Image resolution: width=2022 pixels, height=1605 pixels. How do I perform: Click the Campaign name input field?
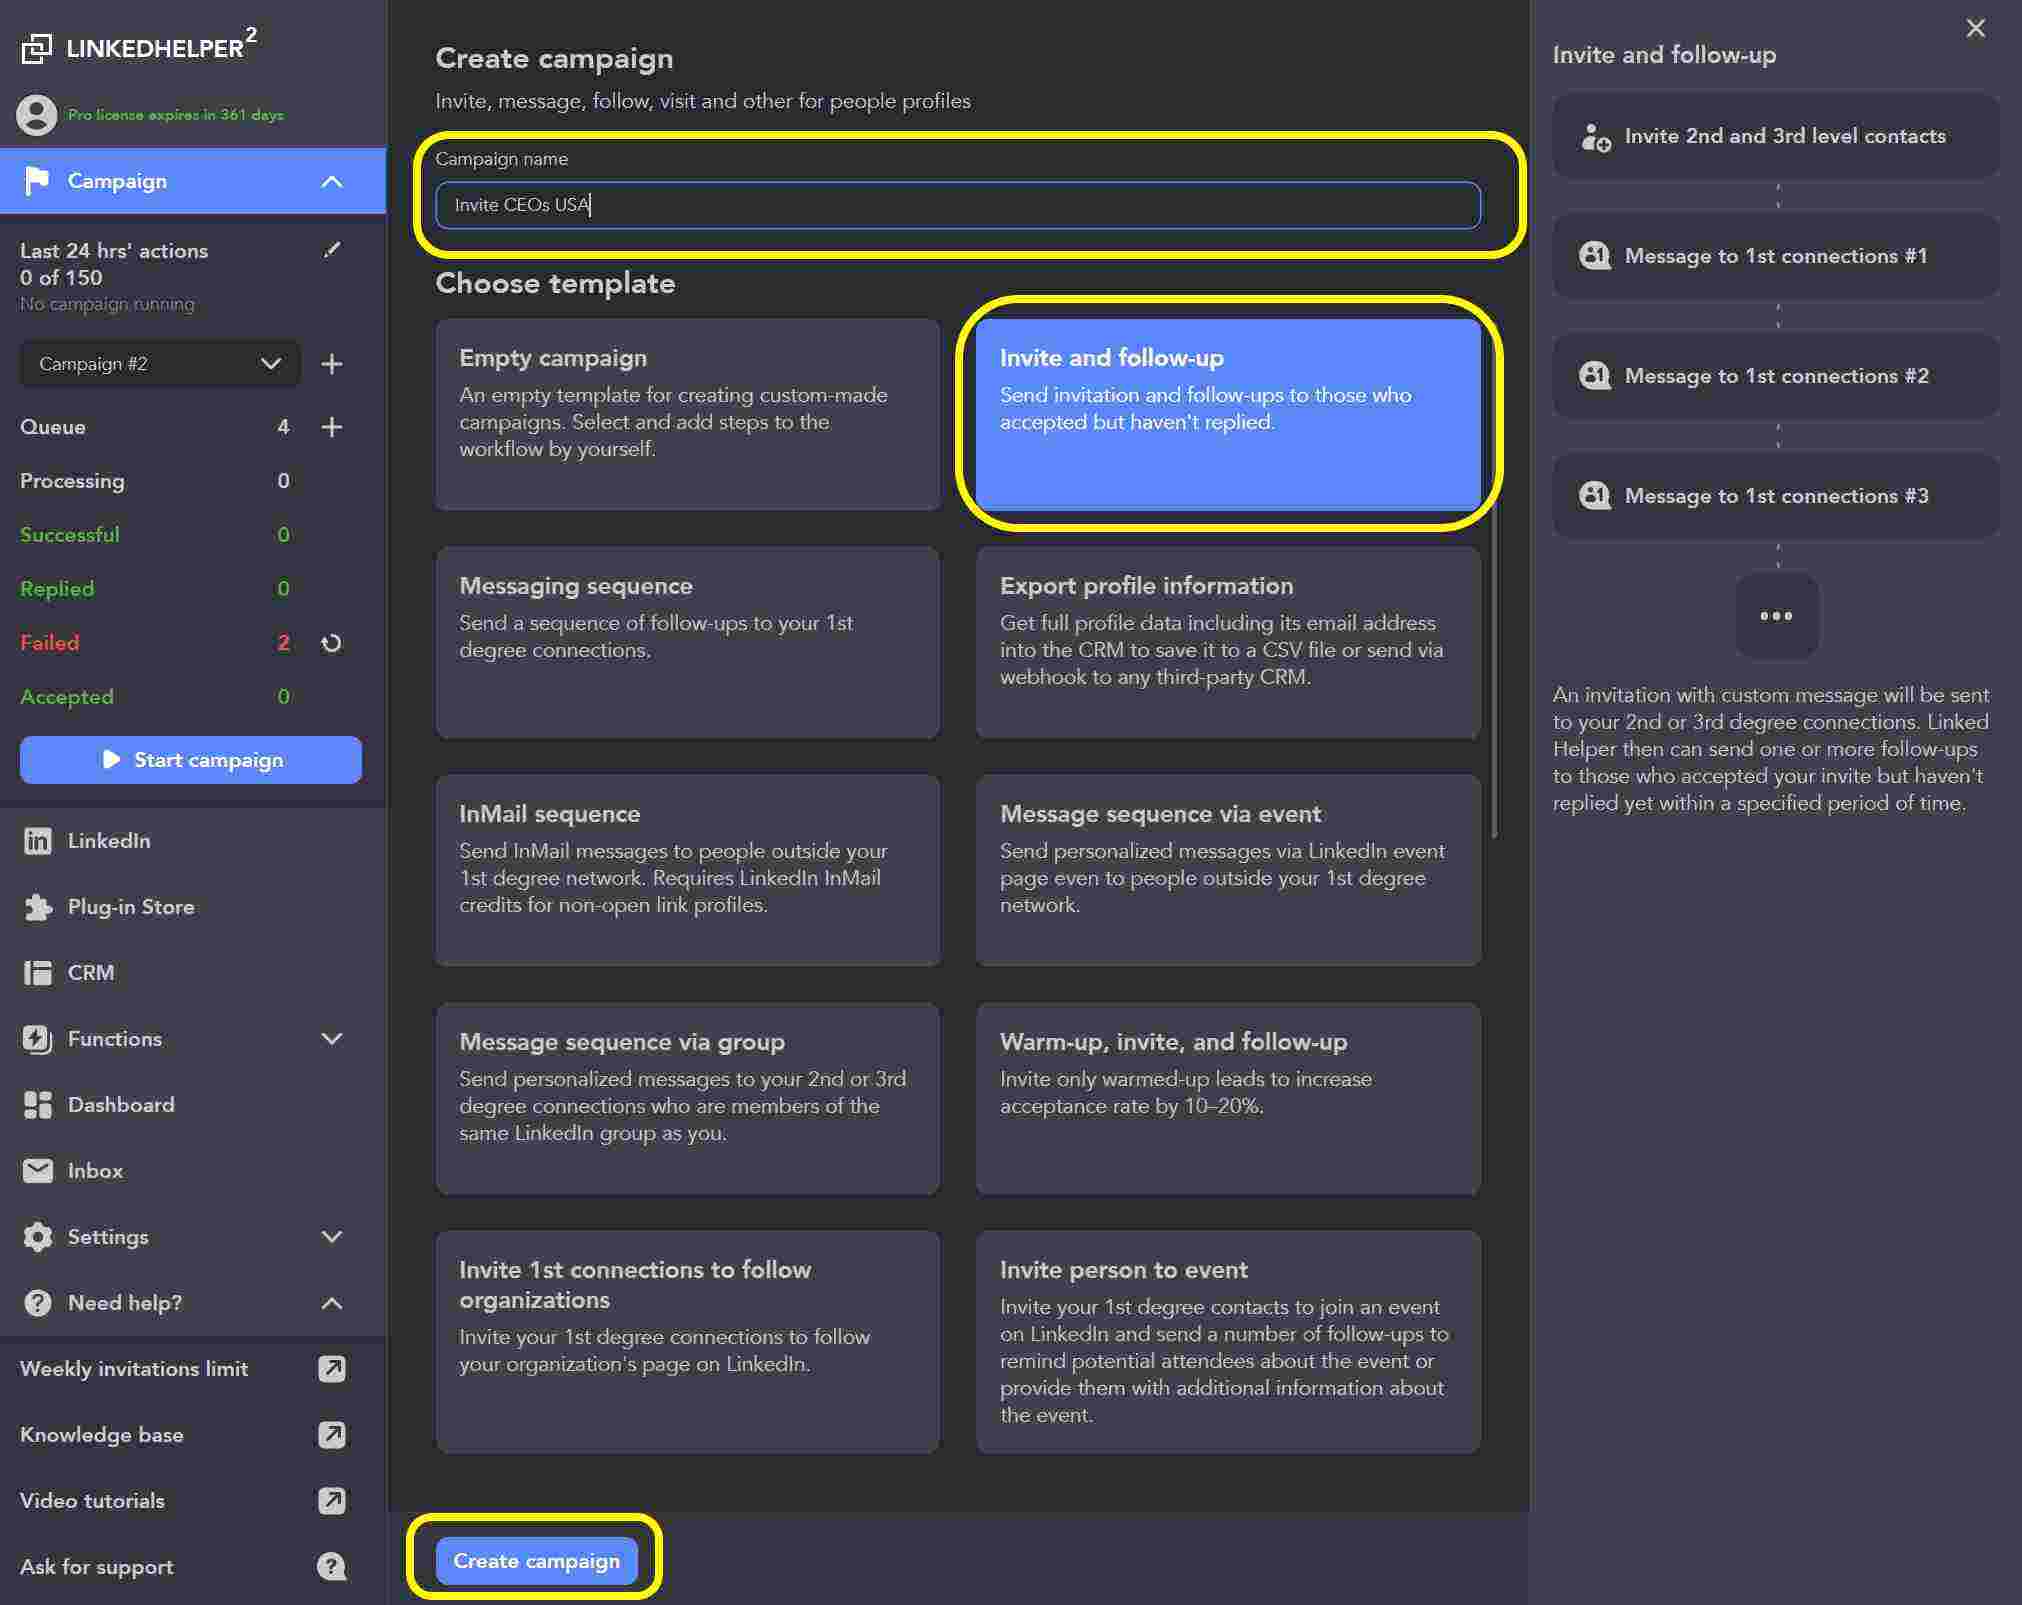[958, 205]
